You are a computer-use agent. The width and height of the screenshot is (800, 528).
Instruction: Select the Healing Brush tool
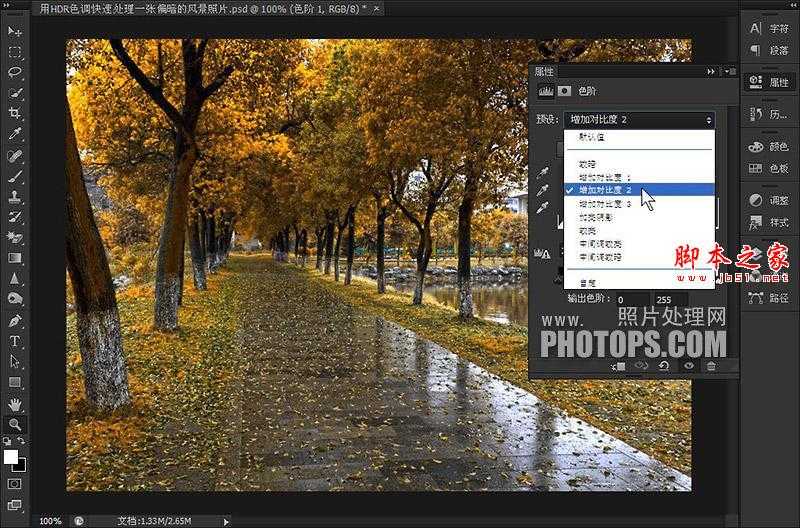[14, 155]
